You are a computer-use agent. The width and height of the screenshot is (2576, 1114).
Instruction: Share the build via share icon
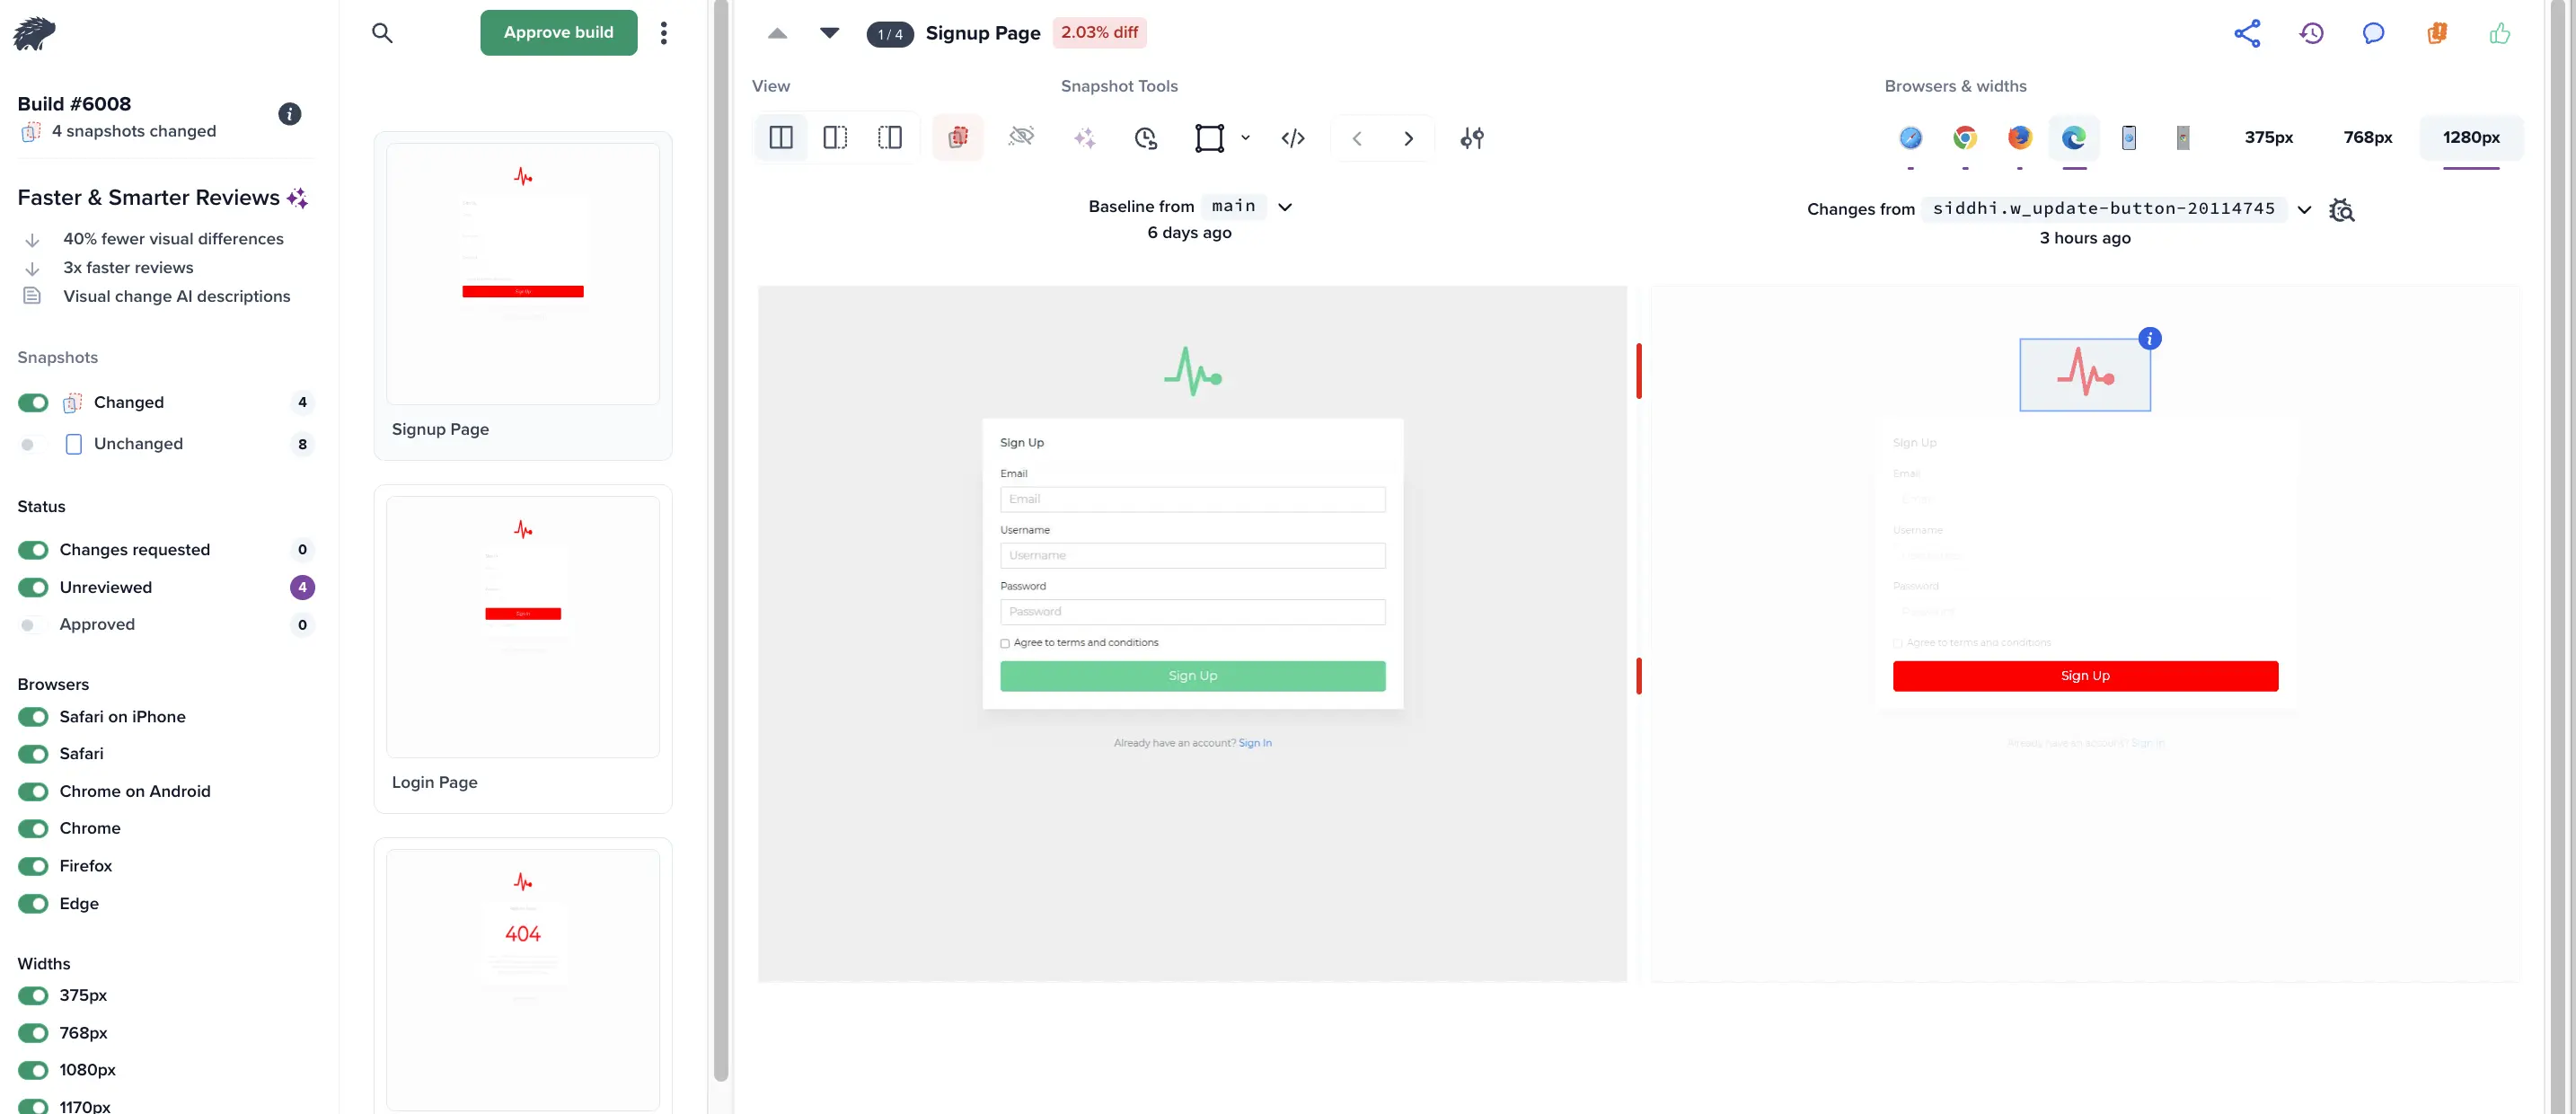pos(2247,33)
